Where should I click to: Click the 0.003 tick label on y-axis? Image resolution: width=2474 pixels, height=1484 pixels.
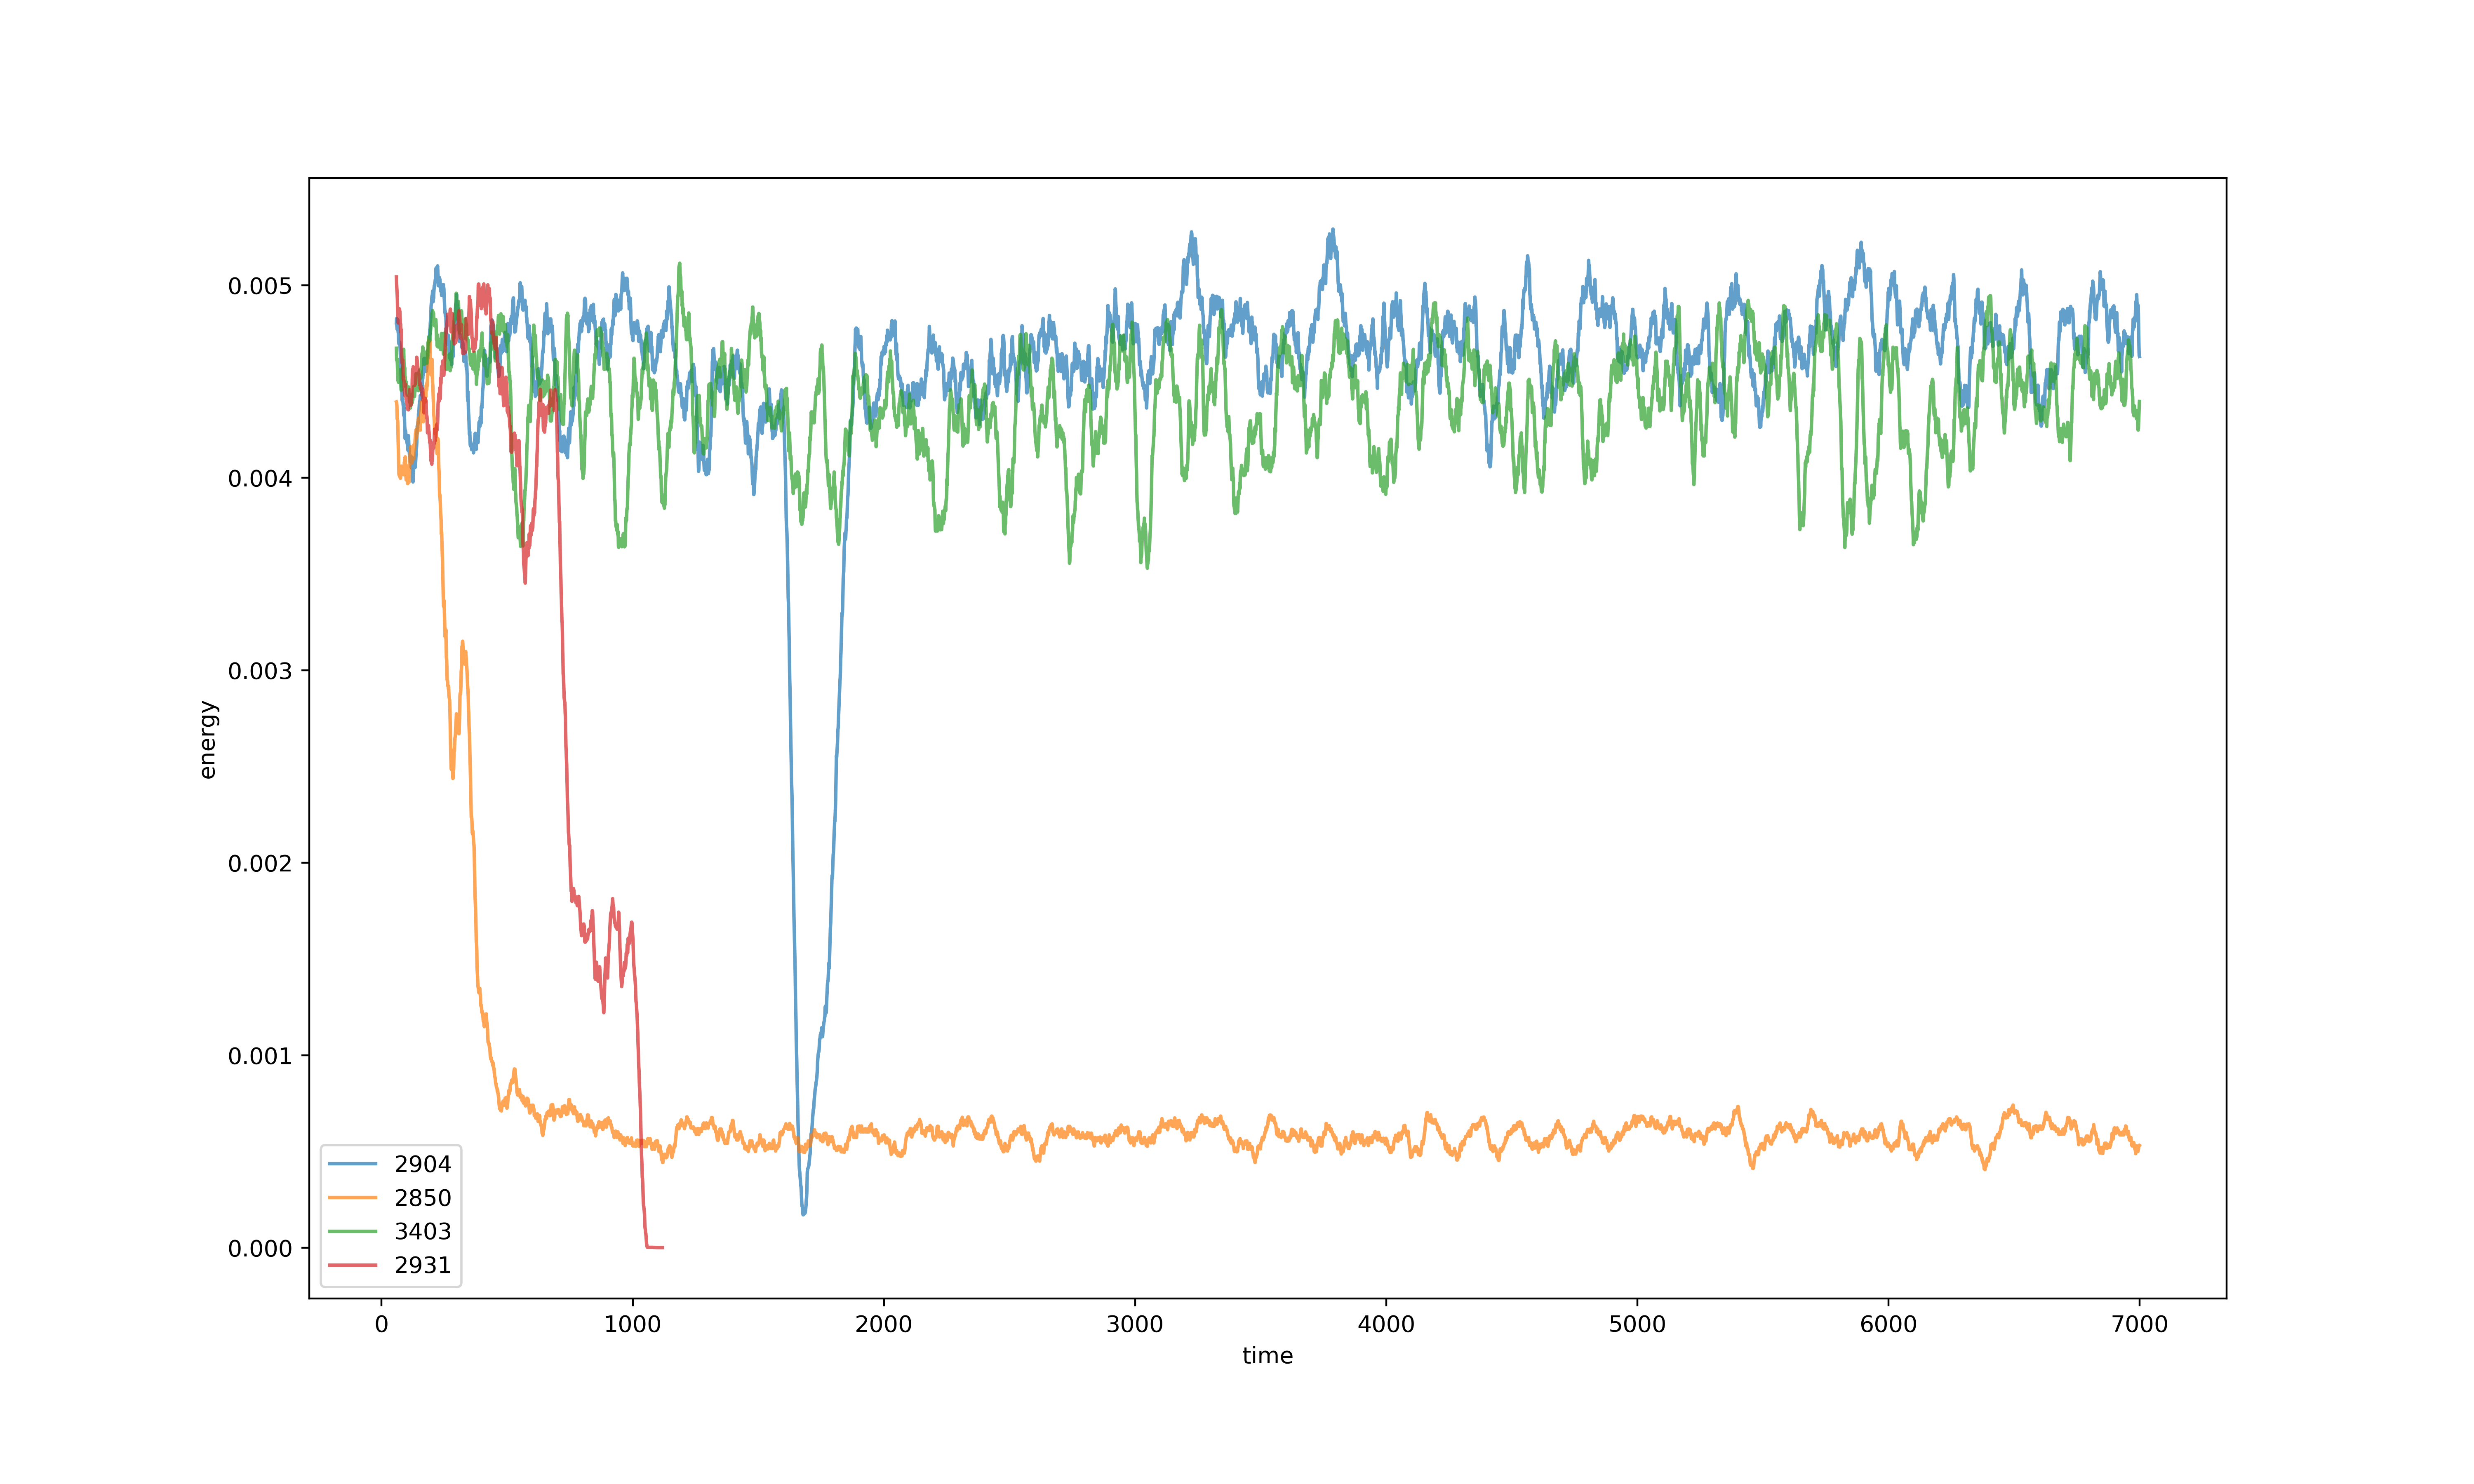[x=260, y=671]
